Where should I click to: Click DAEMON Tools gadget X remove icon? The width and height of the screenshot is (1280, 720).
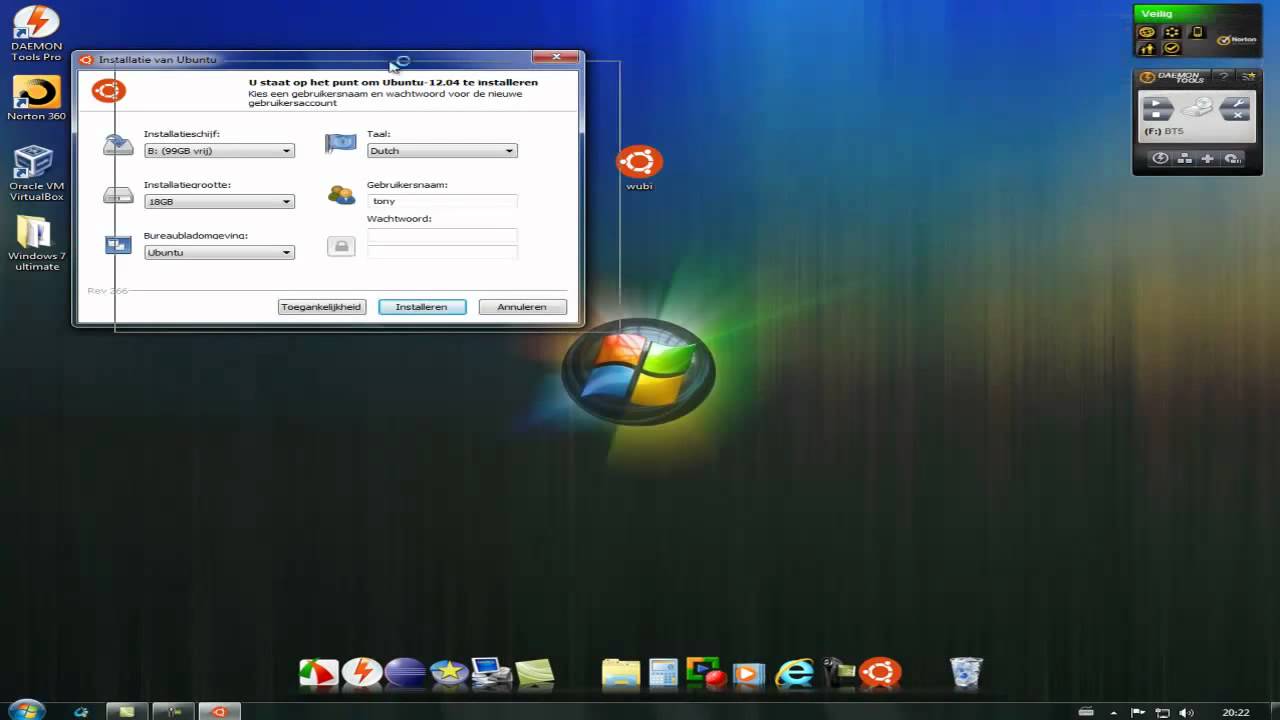1237,115
